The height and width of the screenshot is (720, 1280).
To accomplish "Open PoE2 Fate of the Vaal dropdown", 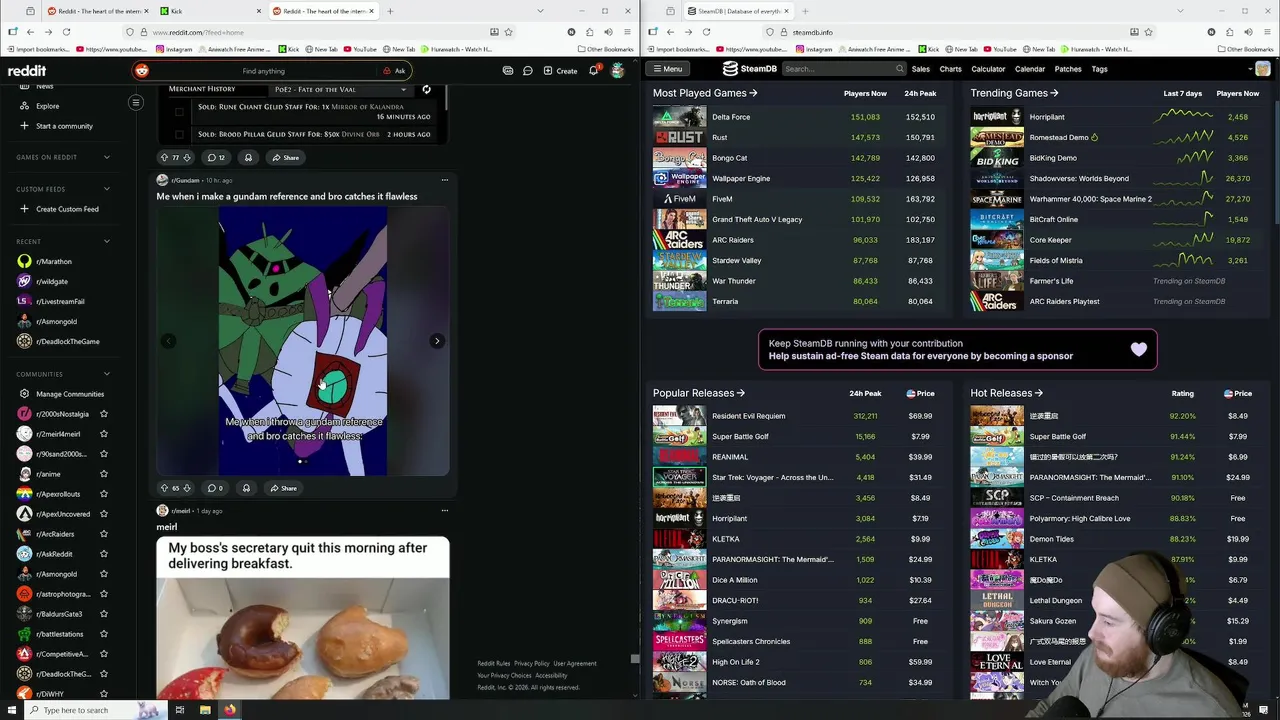I will 339,89.
